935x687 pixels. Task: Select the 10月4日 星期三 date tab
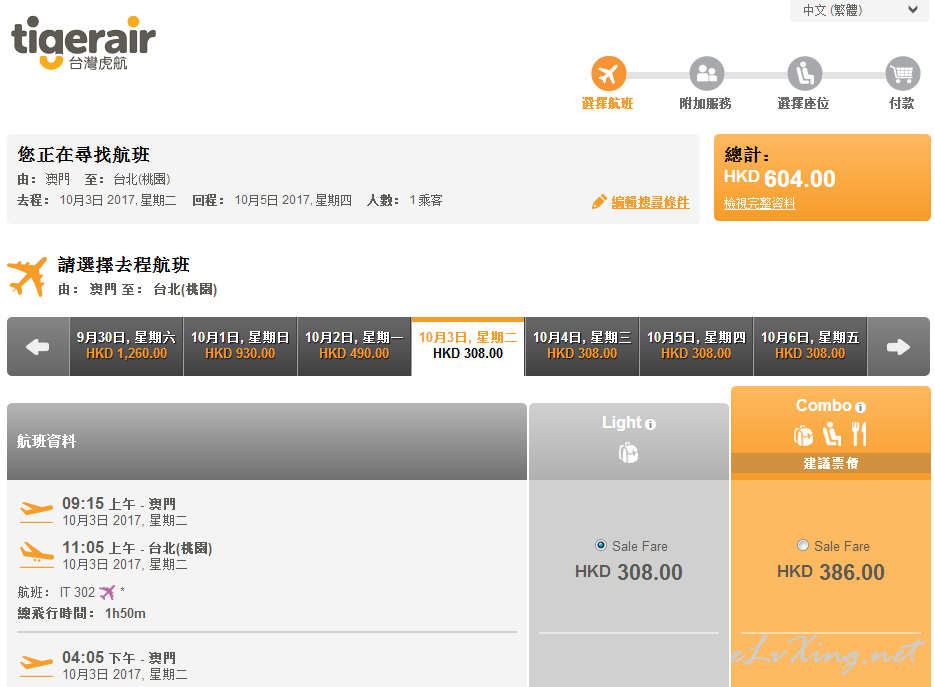tap(582, 346)
